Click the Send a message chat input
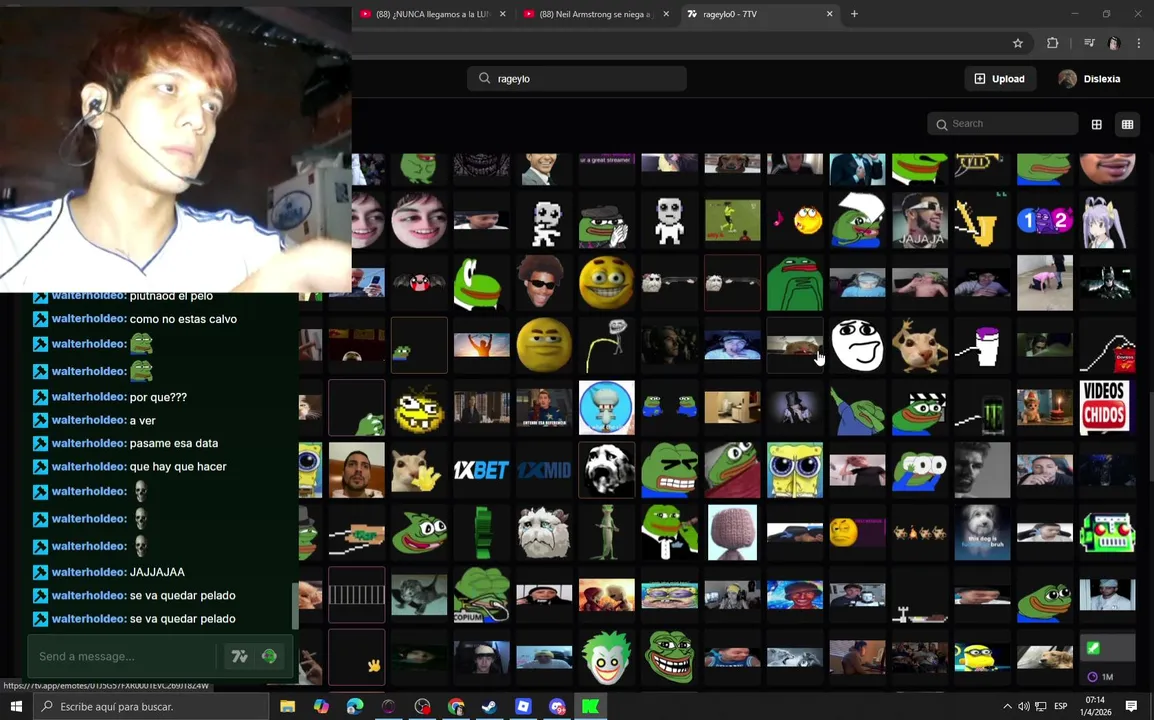This screenshot has height=720, width=1154. [122, 656]
